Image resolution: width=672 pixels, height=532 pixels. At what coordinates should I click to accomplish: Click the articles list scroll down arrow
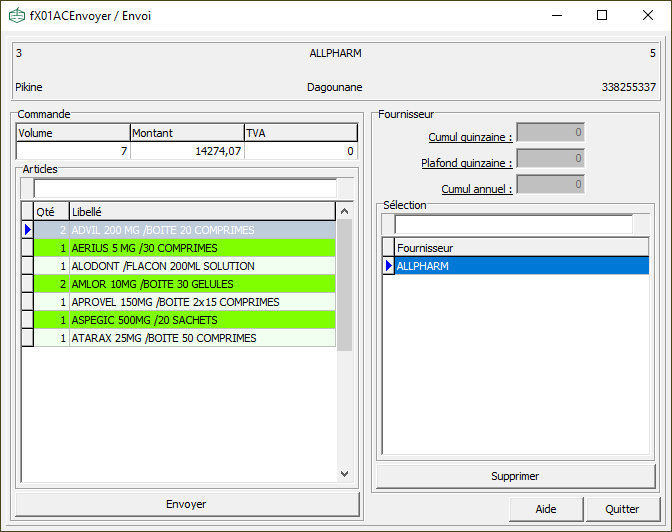(x=344, y=474)
